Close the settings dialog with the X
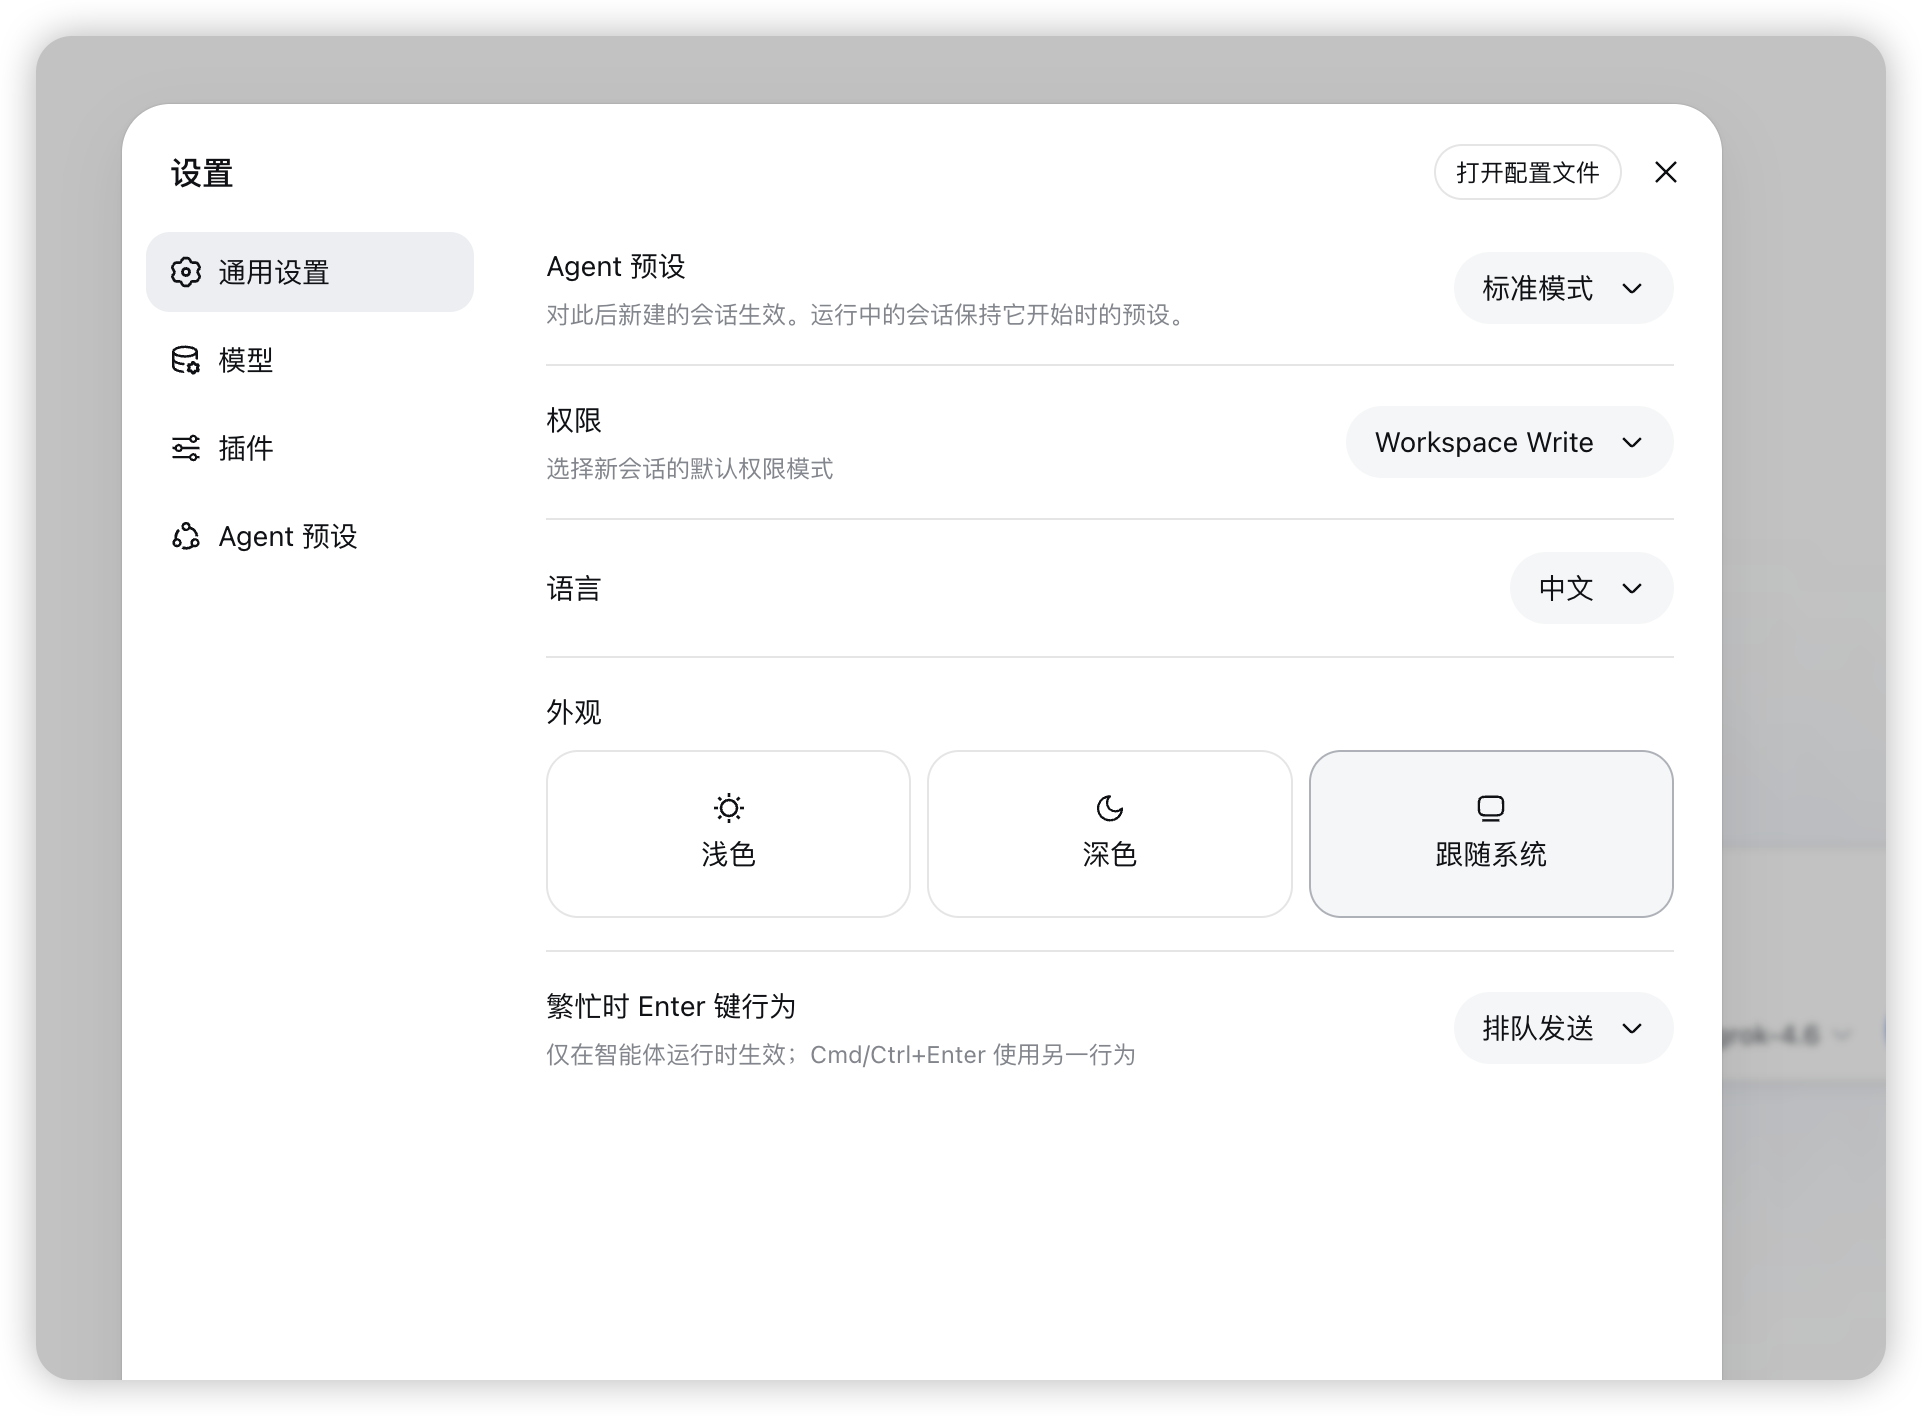This screenshot has height=1416, width=1922. click(x=1666, y=172)
